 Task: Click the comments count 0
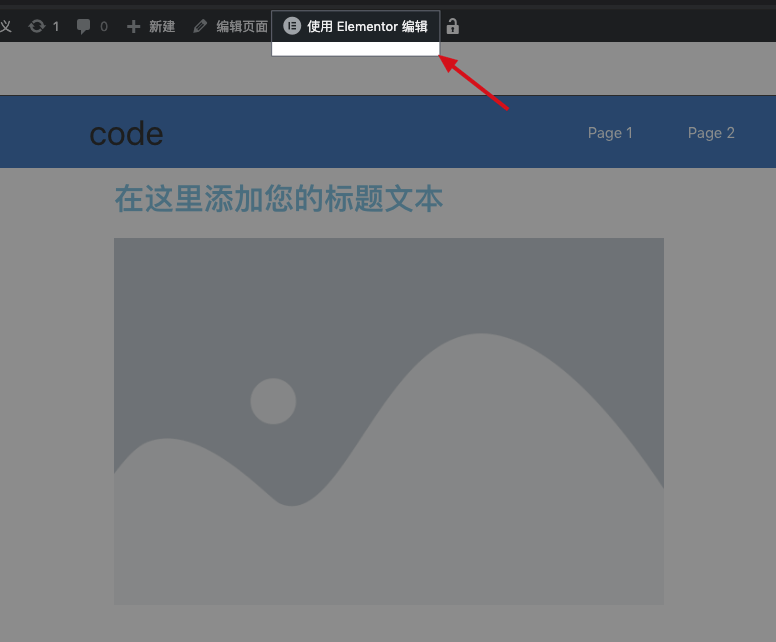coord(104,26)
